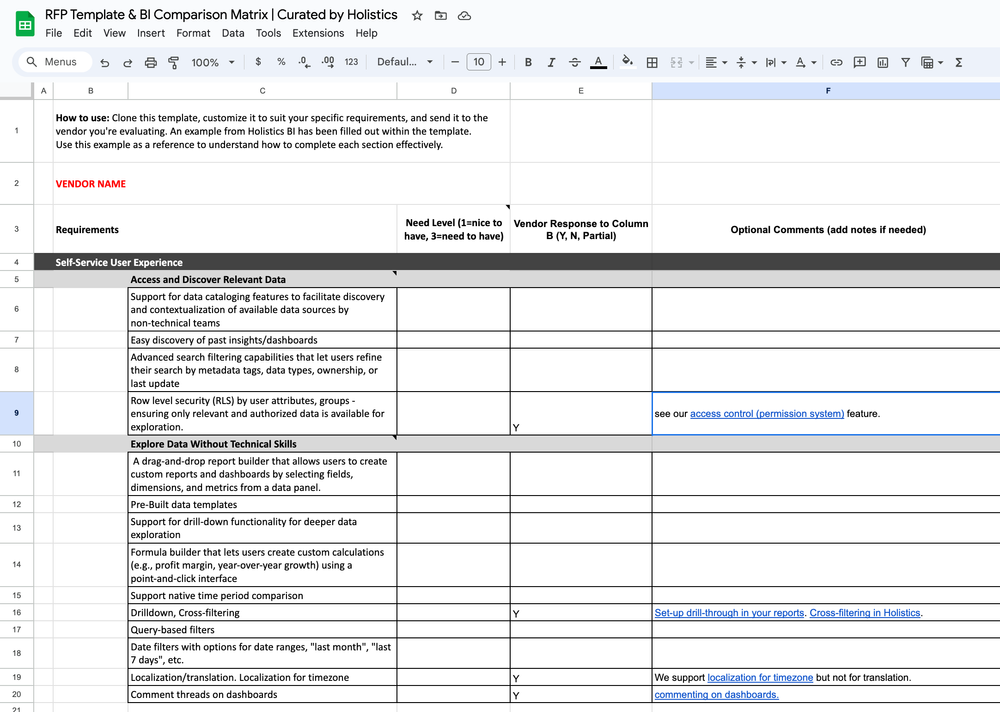Open the horizontal alignment dropdown

[x=716, y=61]
